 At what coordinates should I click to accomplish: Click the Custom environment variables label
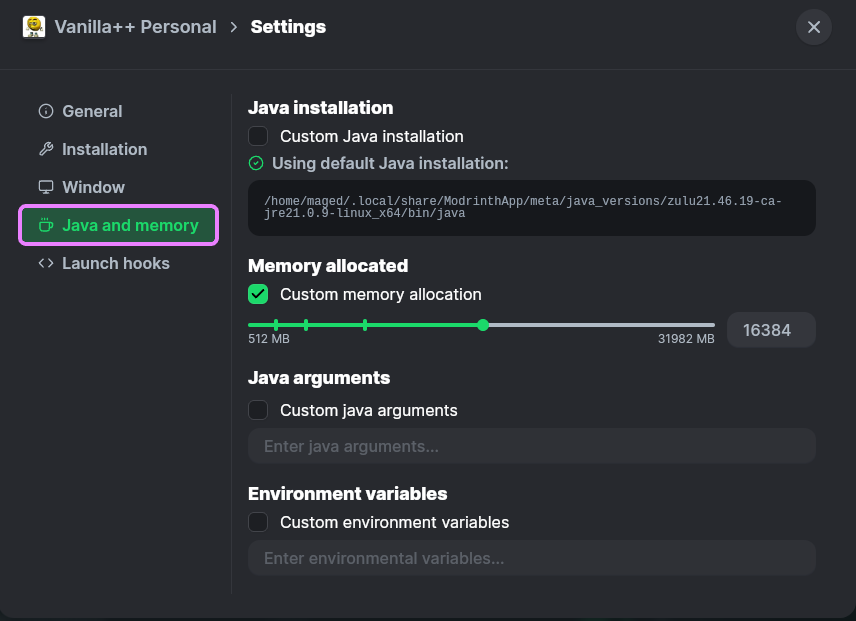coord(395,523)
